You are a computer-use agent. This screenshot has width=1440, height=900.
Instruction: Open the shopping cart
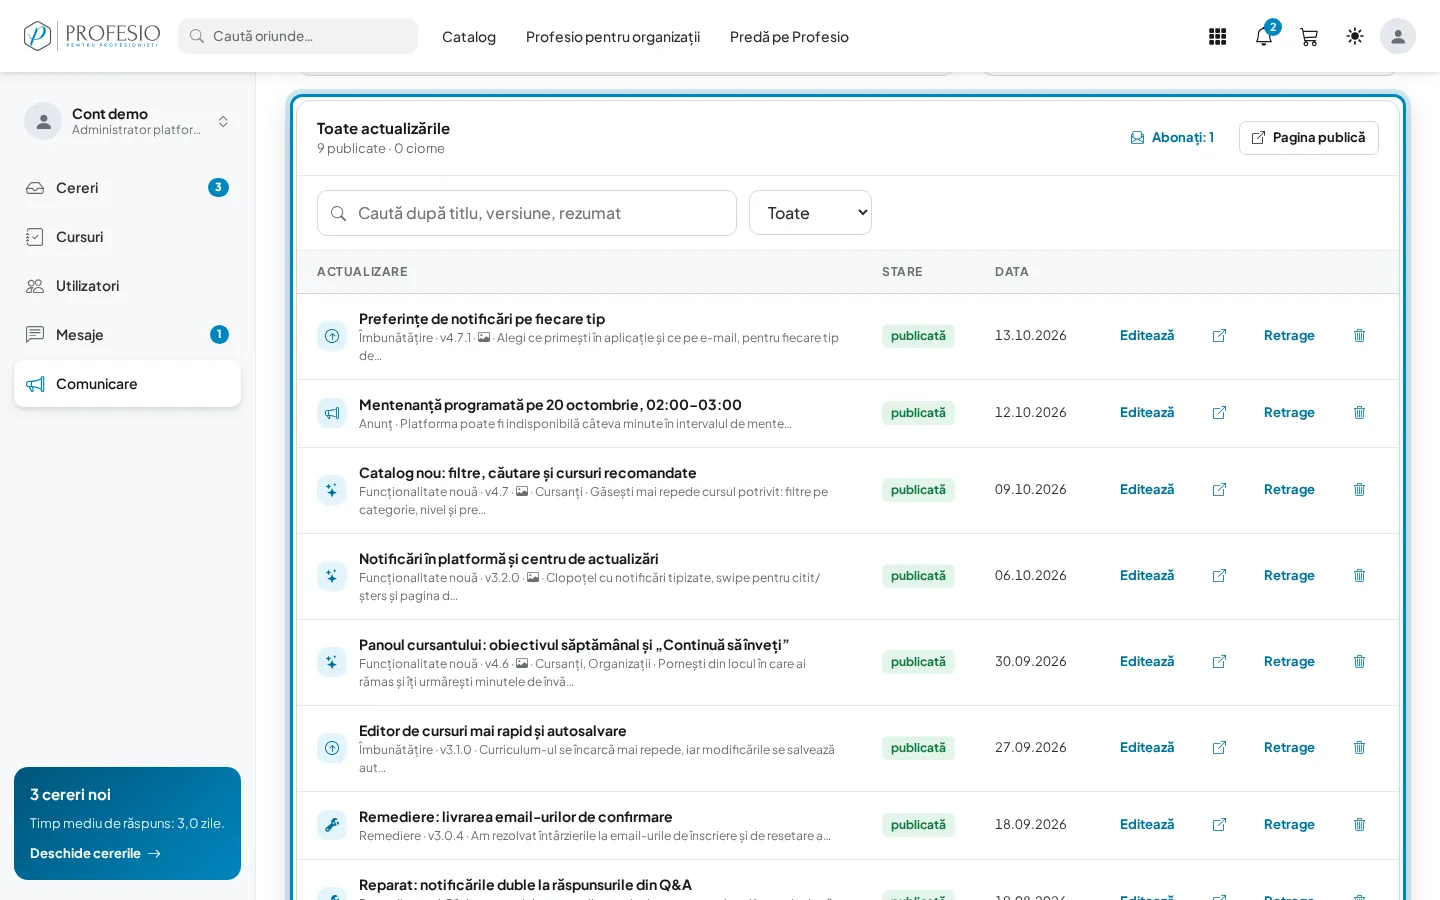pyautogui.click(x=1309, y=37)
